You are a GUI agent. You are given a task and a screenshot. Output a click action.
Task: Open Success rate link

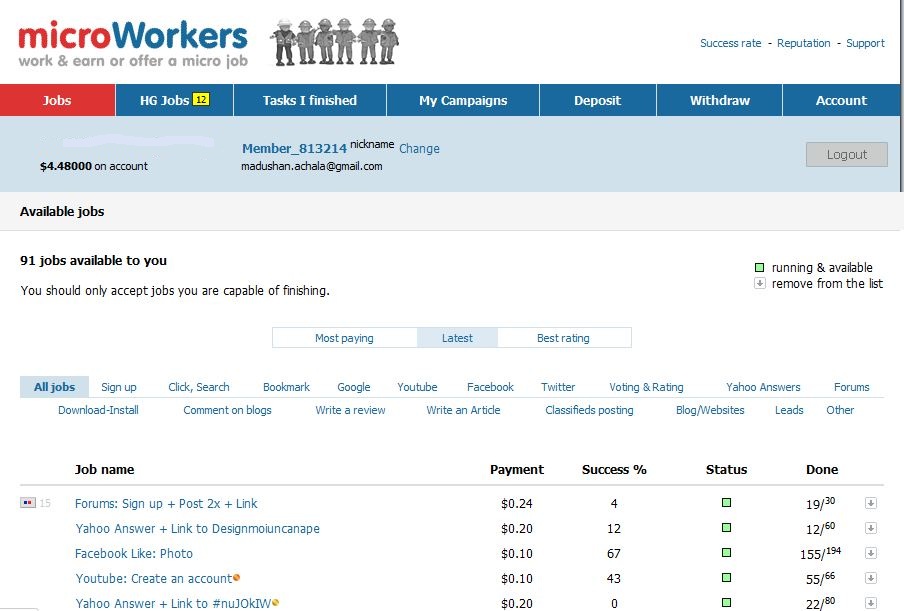click(730, 43)
